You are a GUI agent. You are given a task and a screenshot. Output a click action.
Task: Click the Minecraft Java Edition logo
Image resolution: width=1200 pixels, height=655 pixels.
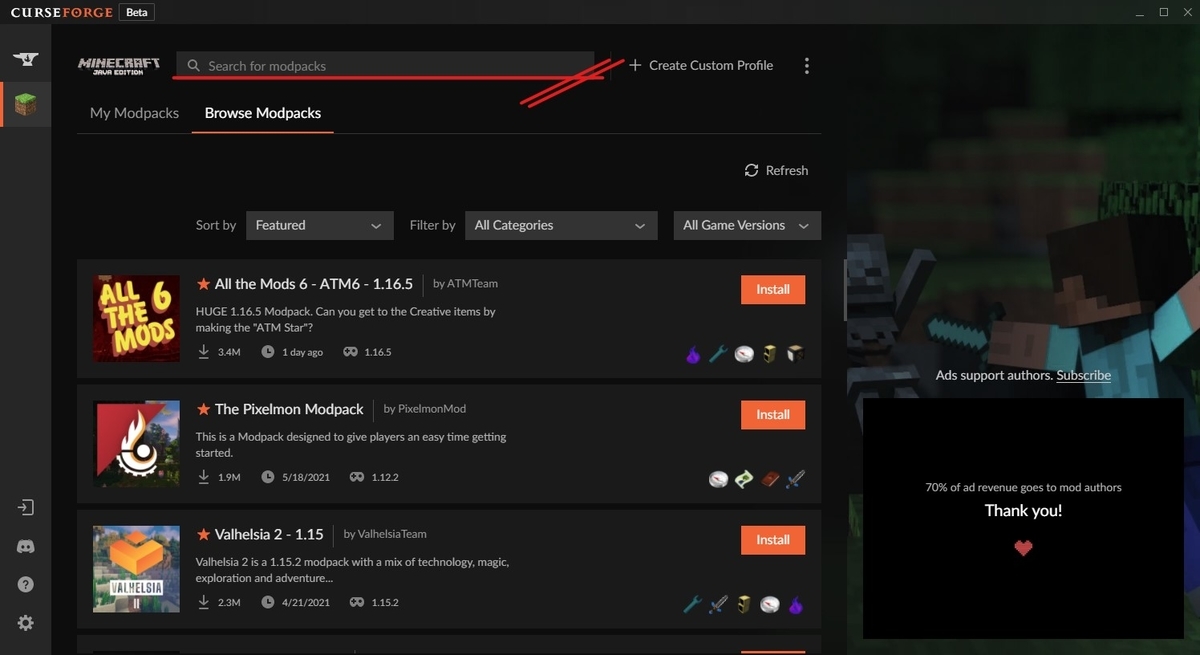(x=119, y=65)
